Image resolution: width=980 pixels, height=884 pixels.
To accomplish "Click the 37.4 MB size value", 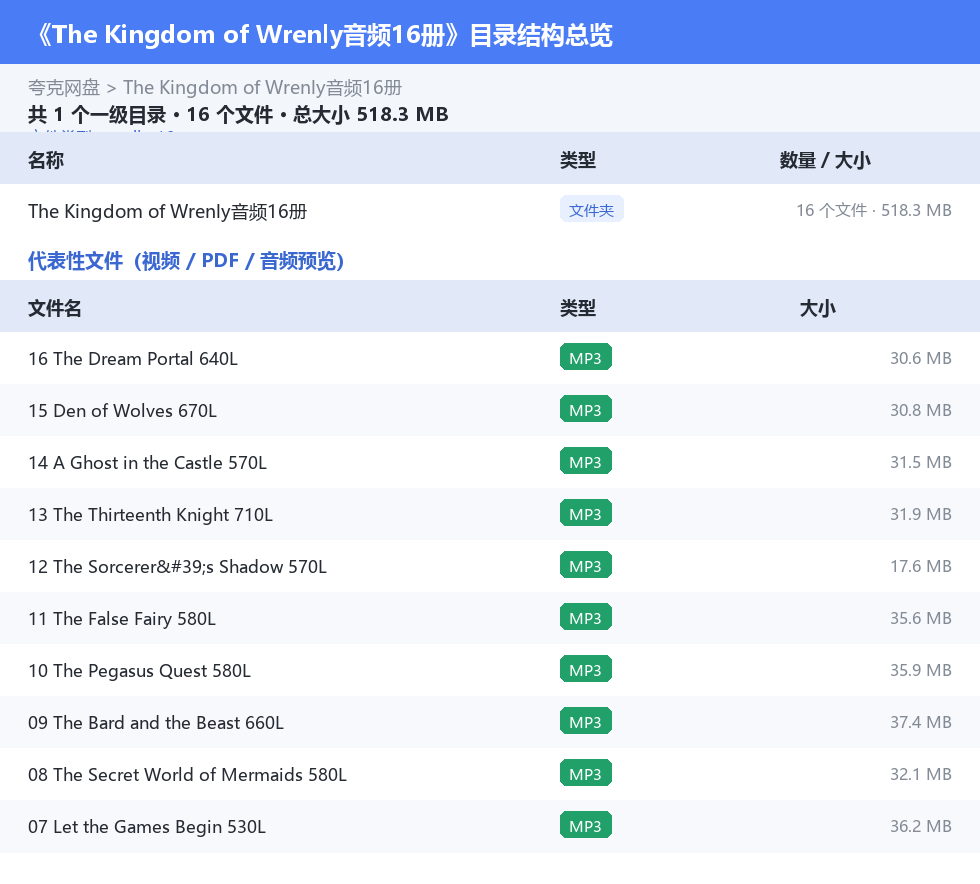I will point(921,721).
